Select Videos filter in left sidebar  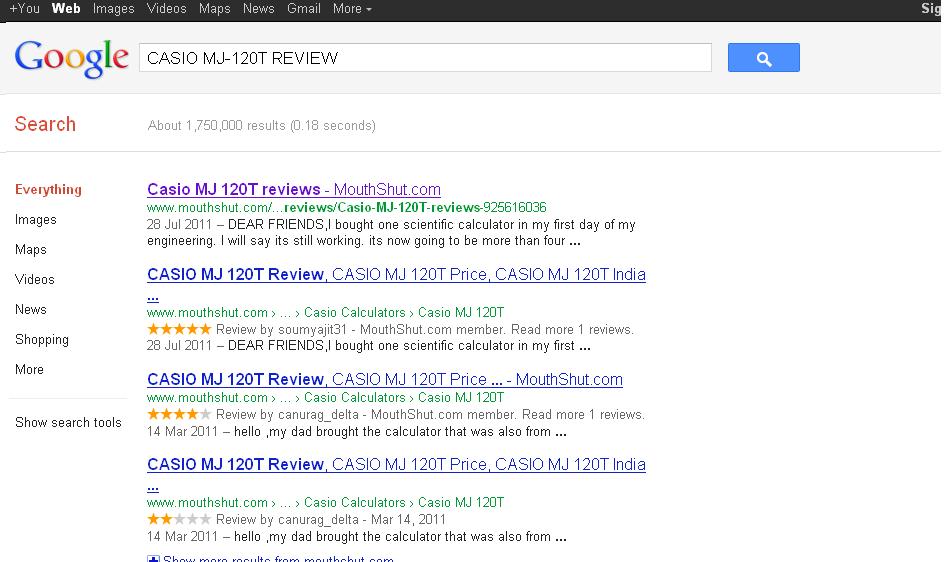point(35,279)
